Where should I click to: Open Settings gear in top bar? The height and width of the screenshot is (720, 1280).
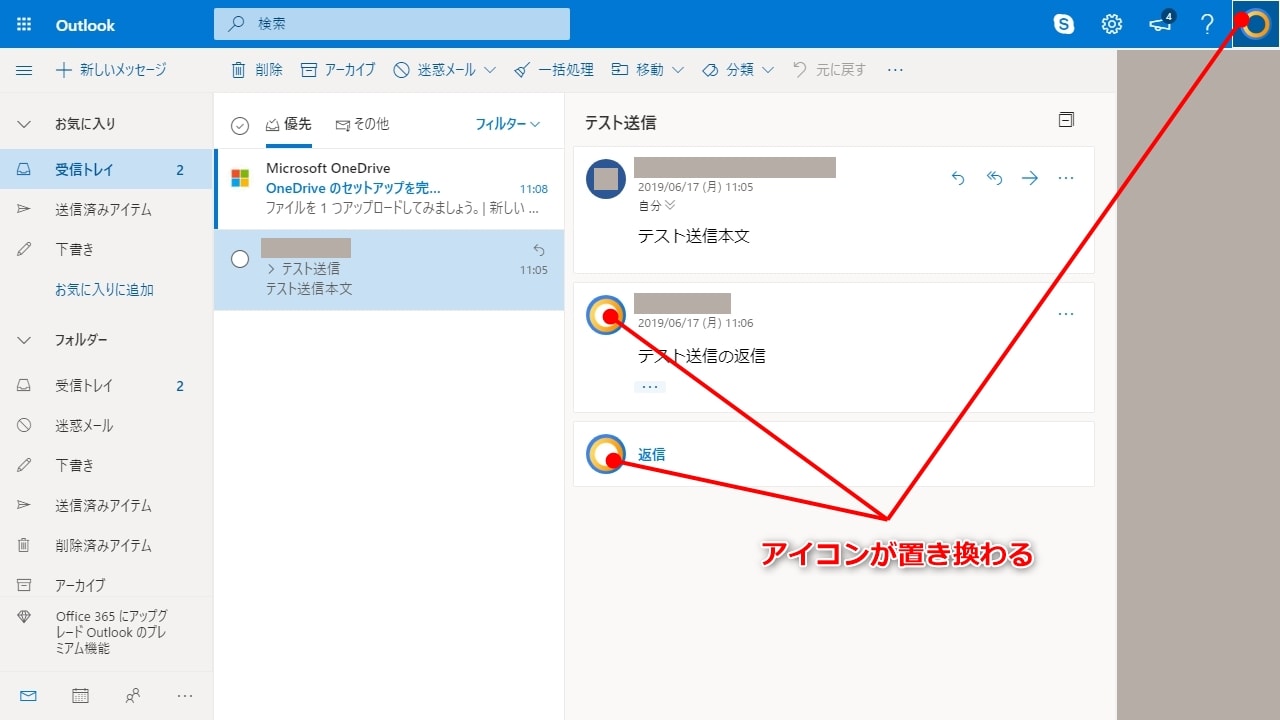(x=1112, y=24)
